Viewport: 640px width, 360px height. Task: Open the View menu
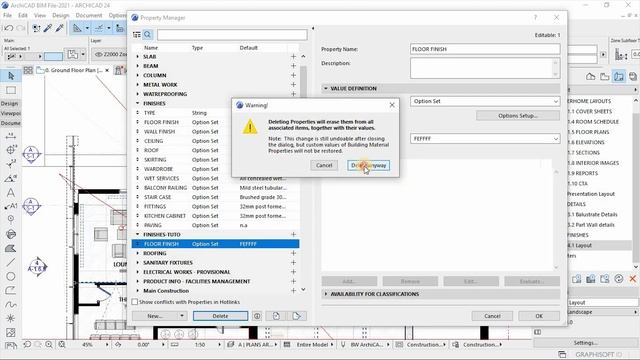coord(40,16)
